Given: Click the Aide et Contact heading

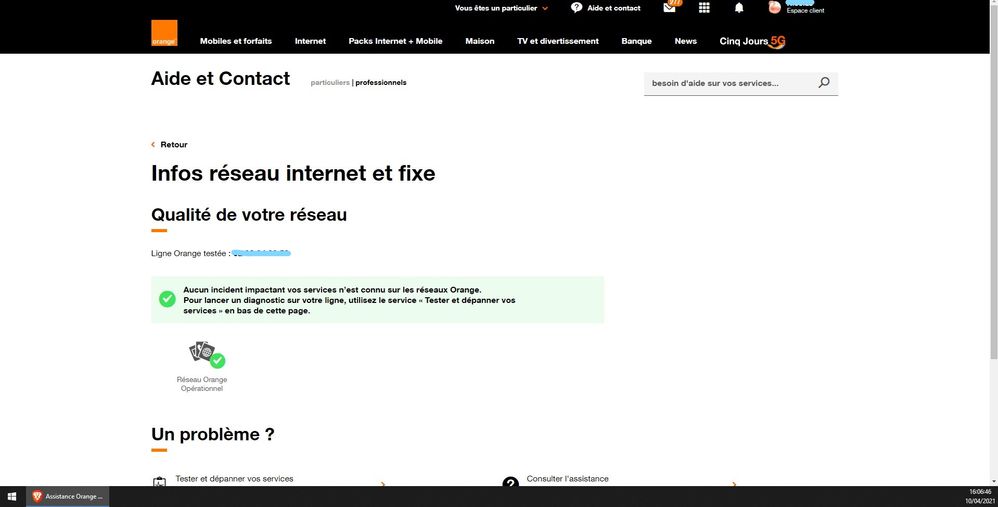Looking at the screenshot, I should pyautogui.click(x=220, y=78).
